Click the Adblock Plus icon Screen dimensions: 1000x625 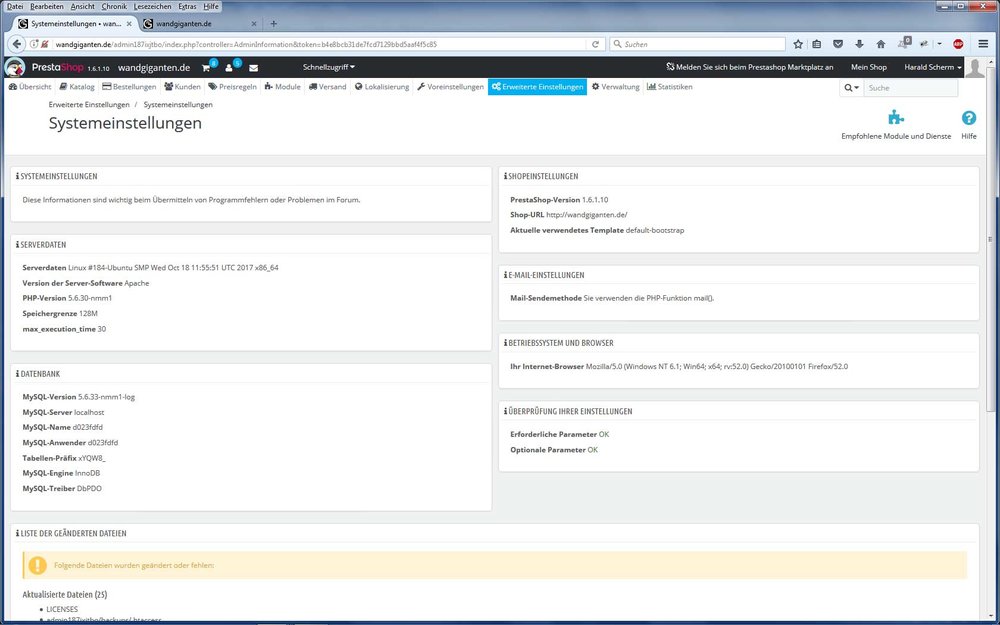pyautogui.click(x=958, y=44)
